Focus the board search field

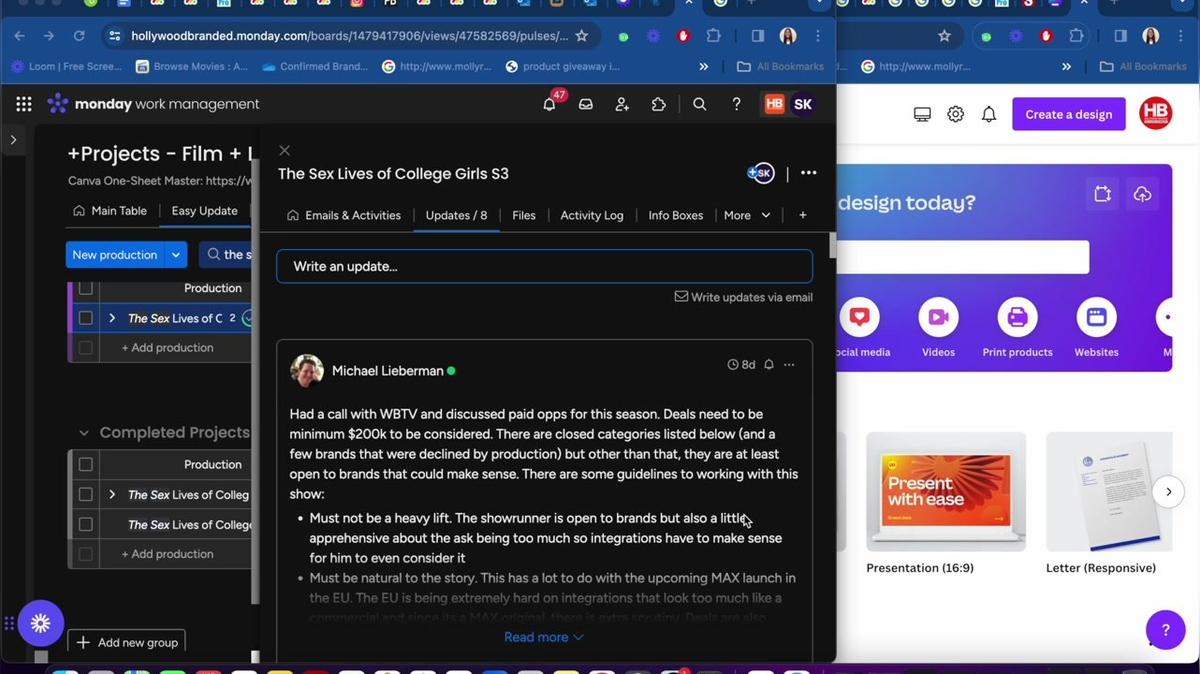point(227,255)
